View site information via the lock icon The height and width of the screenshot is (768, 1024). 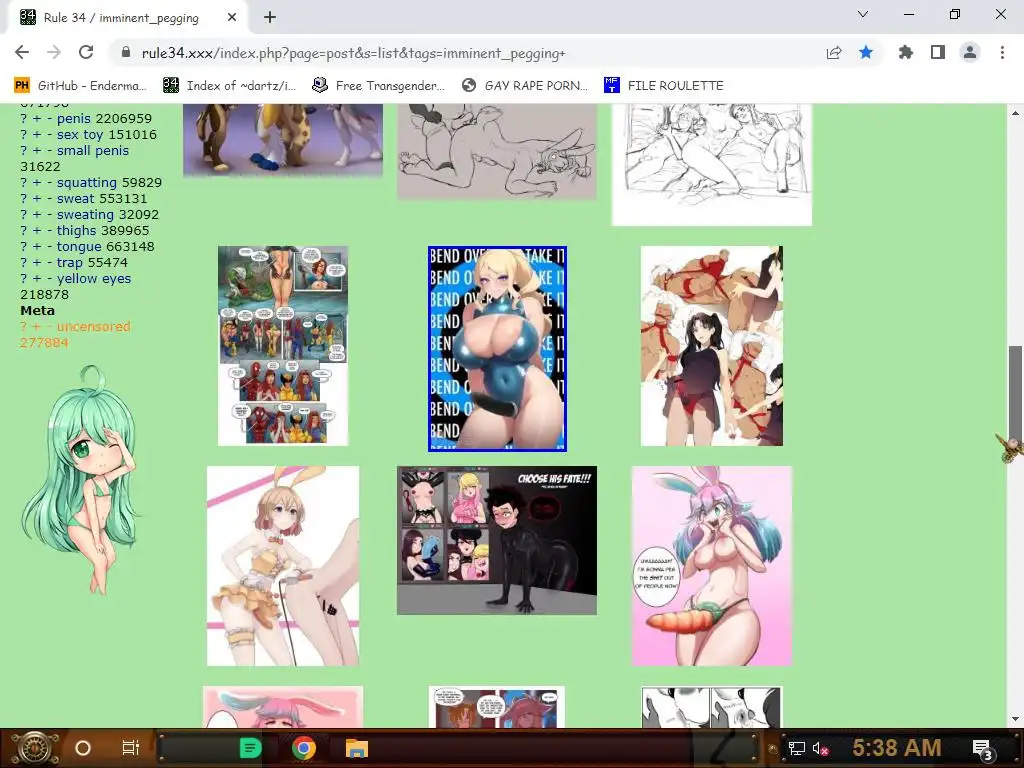point(126,53)
